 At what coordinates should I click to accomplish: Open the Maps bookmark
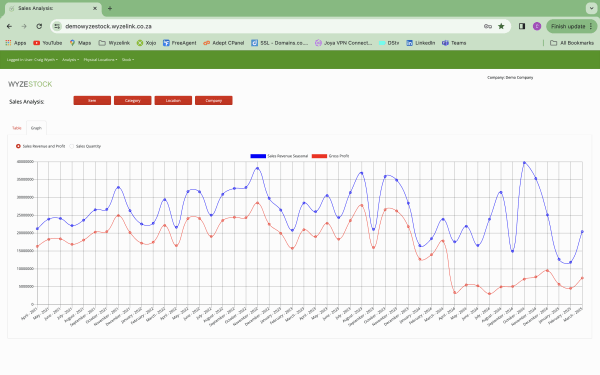coord(80,43)
